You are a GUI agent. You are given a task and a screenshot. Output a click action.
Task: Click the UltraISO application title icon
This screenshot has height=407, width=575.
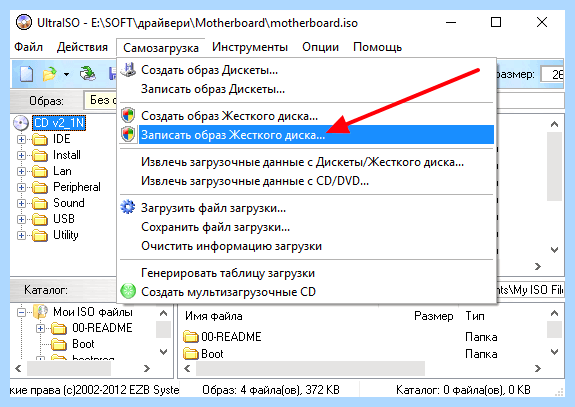(24, 22)
